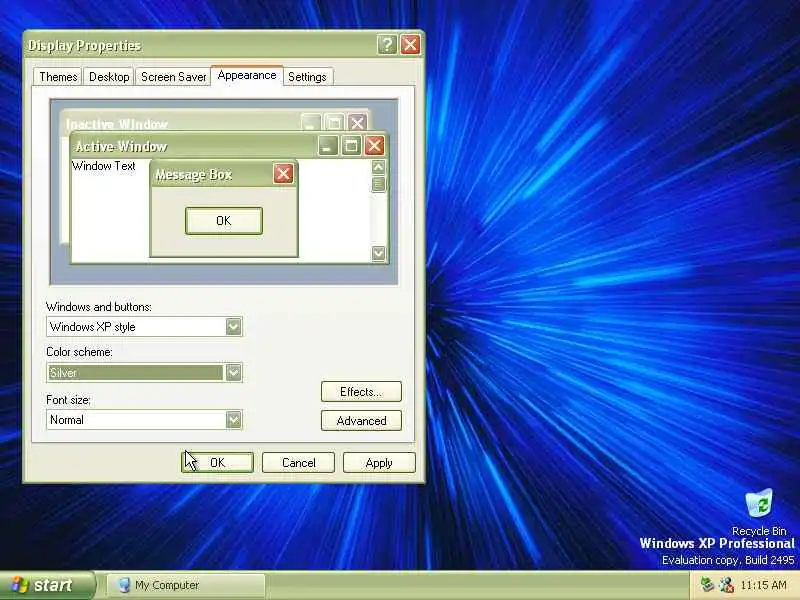Expand the Windows and buttons dropdown arrow
800x600 pixels.
[233, 327]
